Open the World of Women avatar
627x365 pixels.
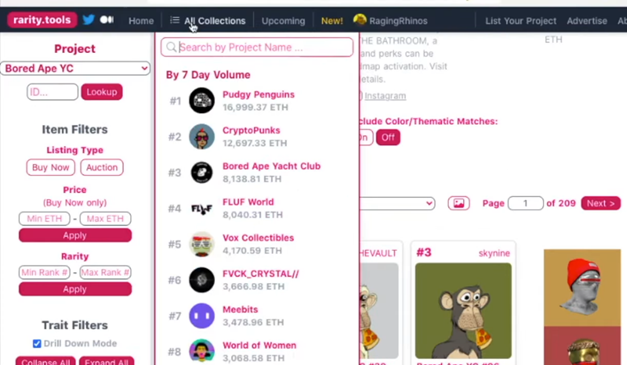[x=202, y=351]
